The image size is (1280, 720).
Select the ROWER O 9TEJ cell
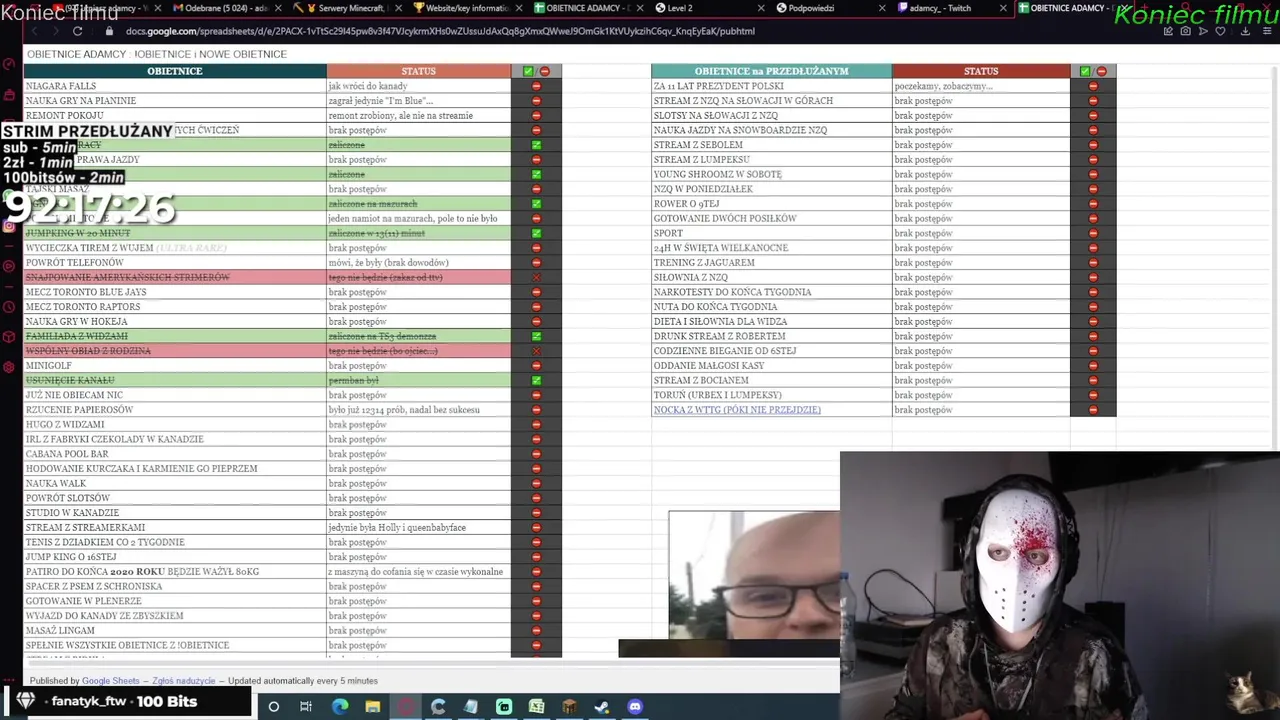point(771,204)
